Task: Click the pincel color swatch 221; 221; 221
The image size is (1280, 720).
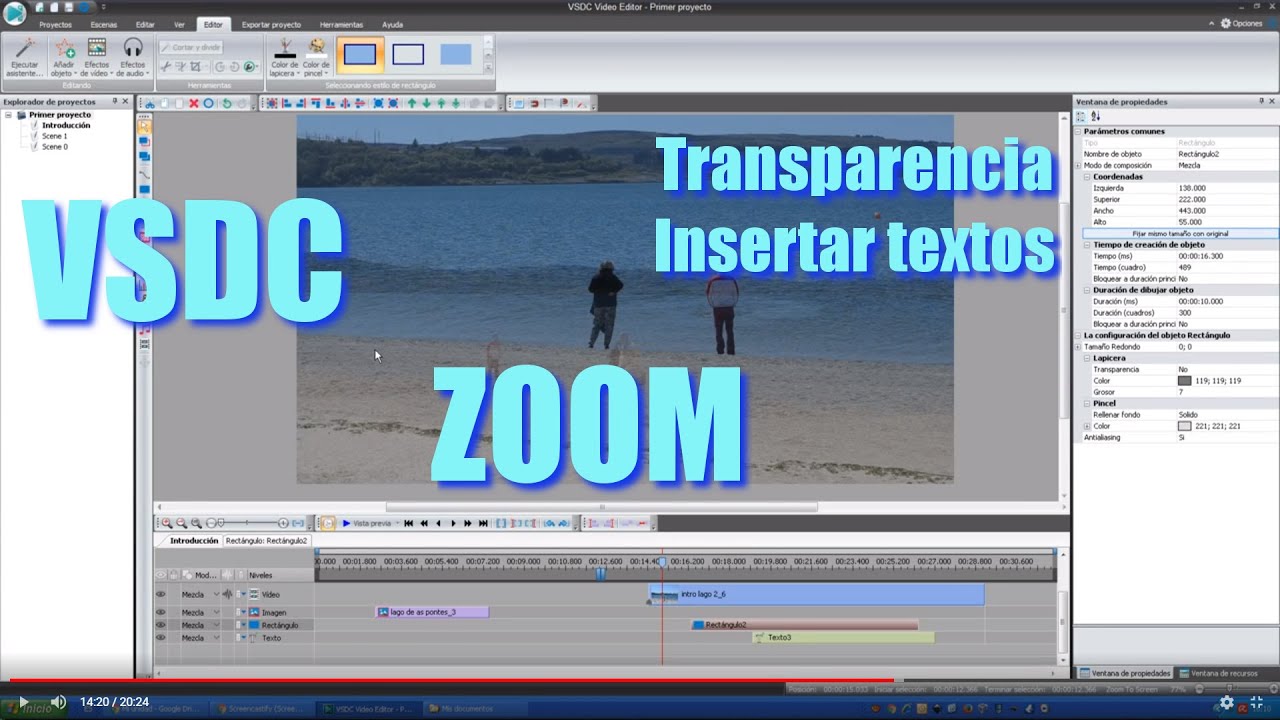Action: point(1185,426)
